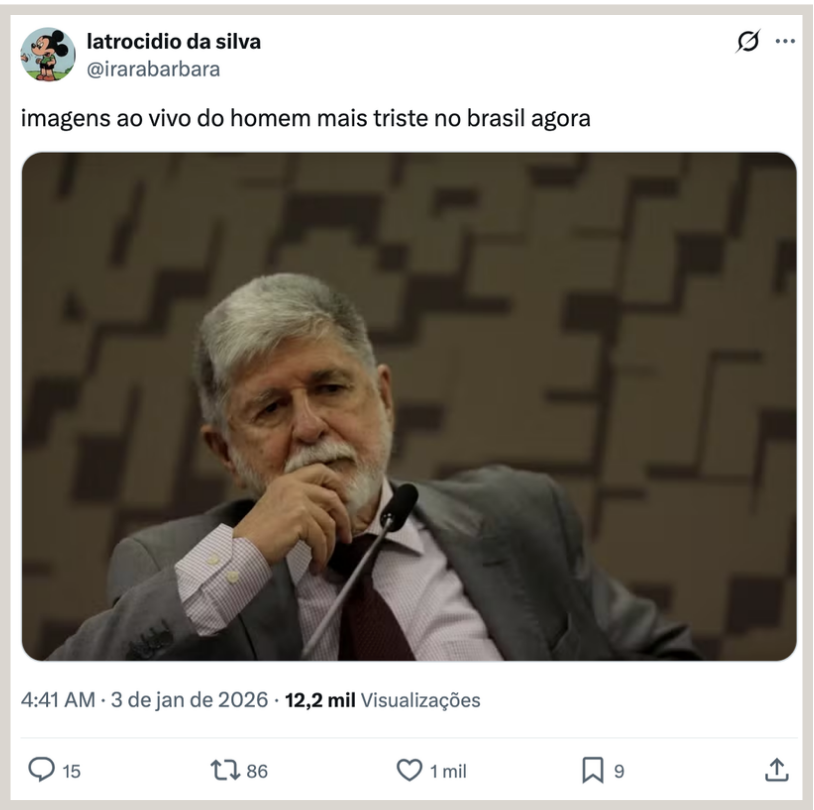Open the three-dot more options menu
This screenshot has height=810, width=814.
click(785, 41)
